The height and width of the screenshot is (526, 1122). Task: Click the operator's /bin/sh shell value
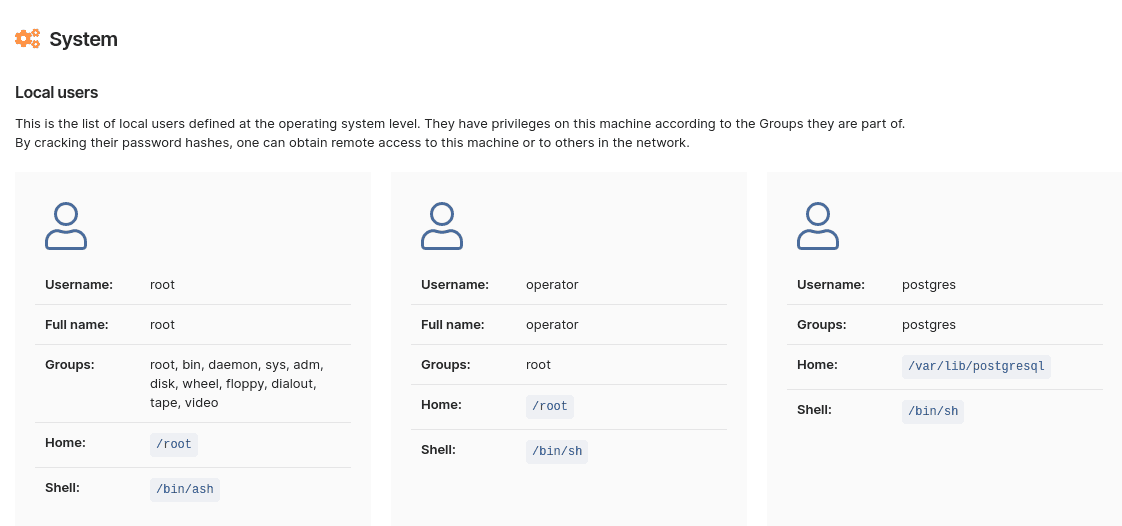557,451
